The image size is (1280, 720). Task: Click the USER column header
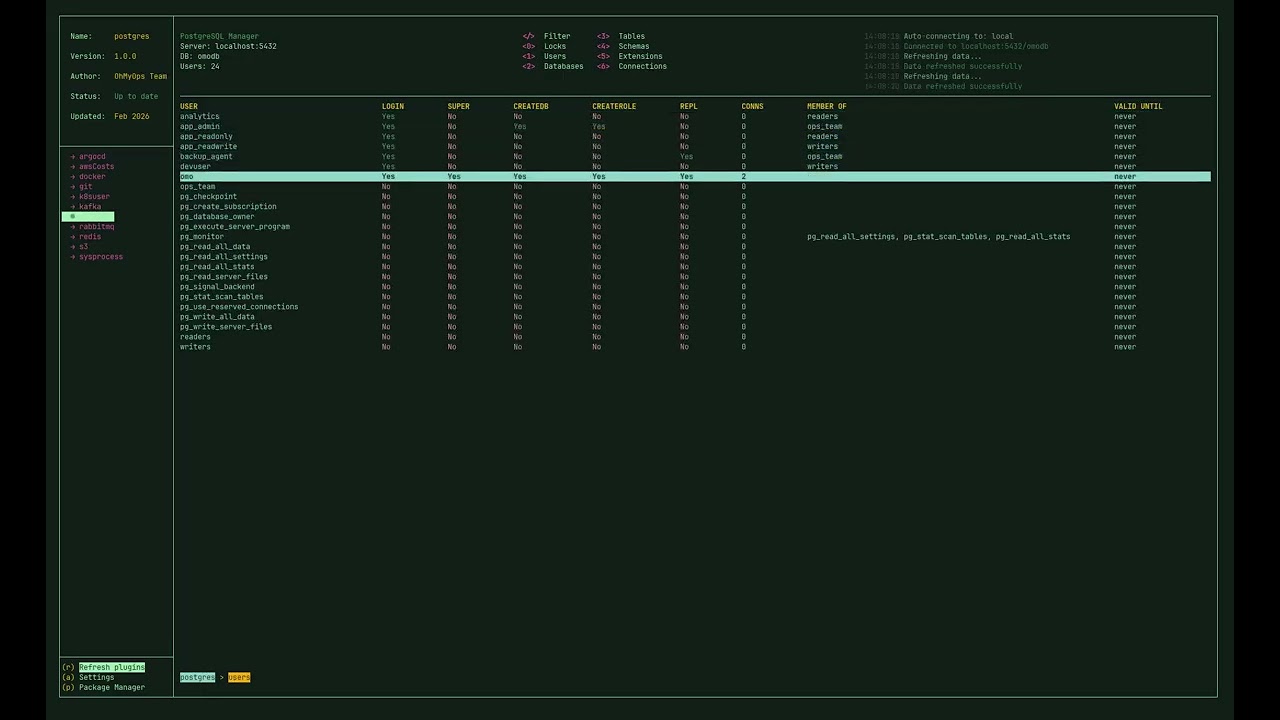tap(189, 106)
